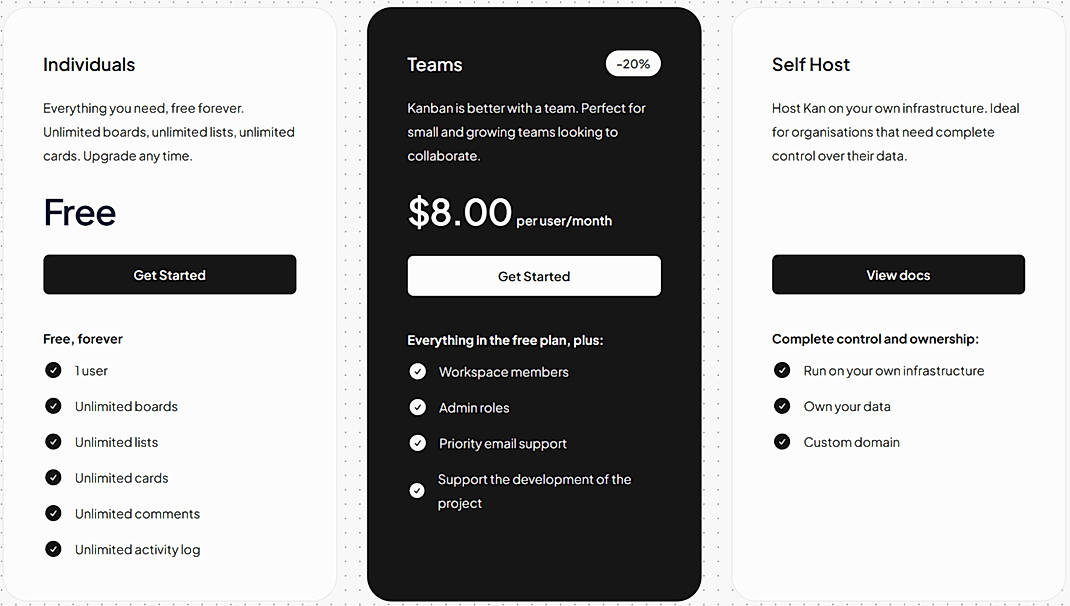1070x606 pixels.
Task: Click the checkmark icon beside Custom domain
Action: (x=782, y=442)
